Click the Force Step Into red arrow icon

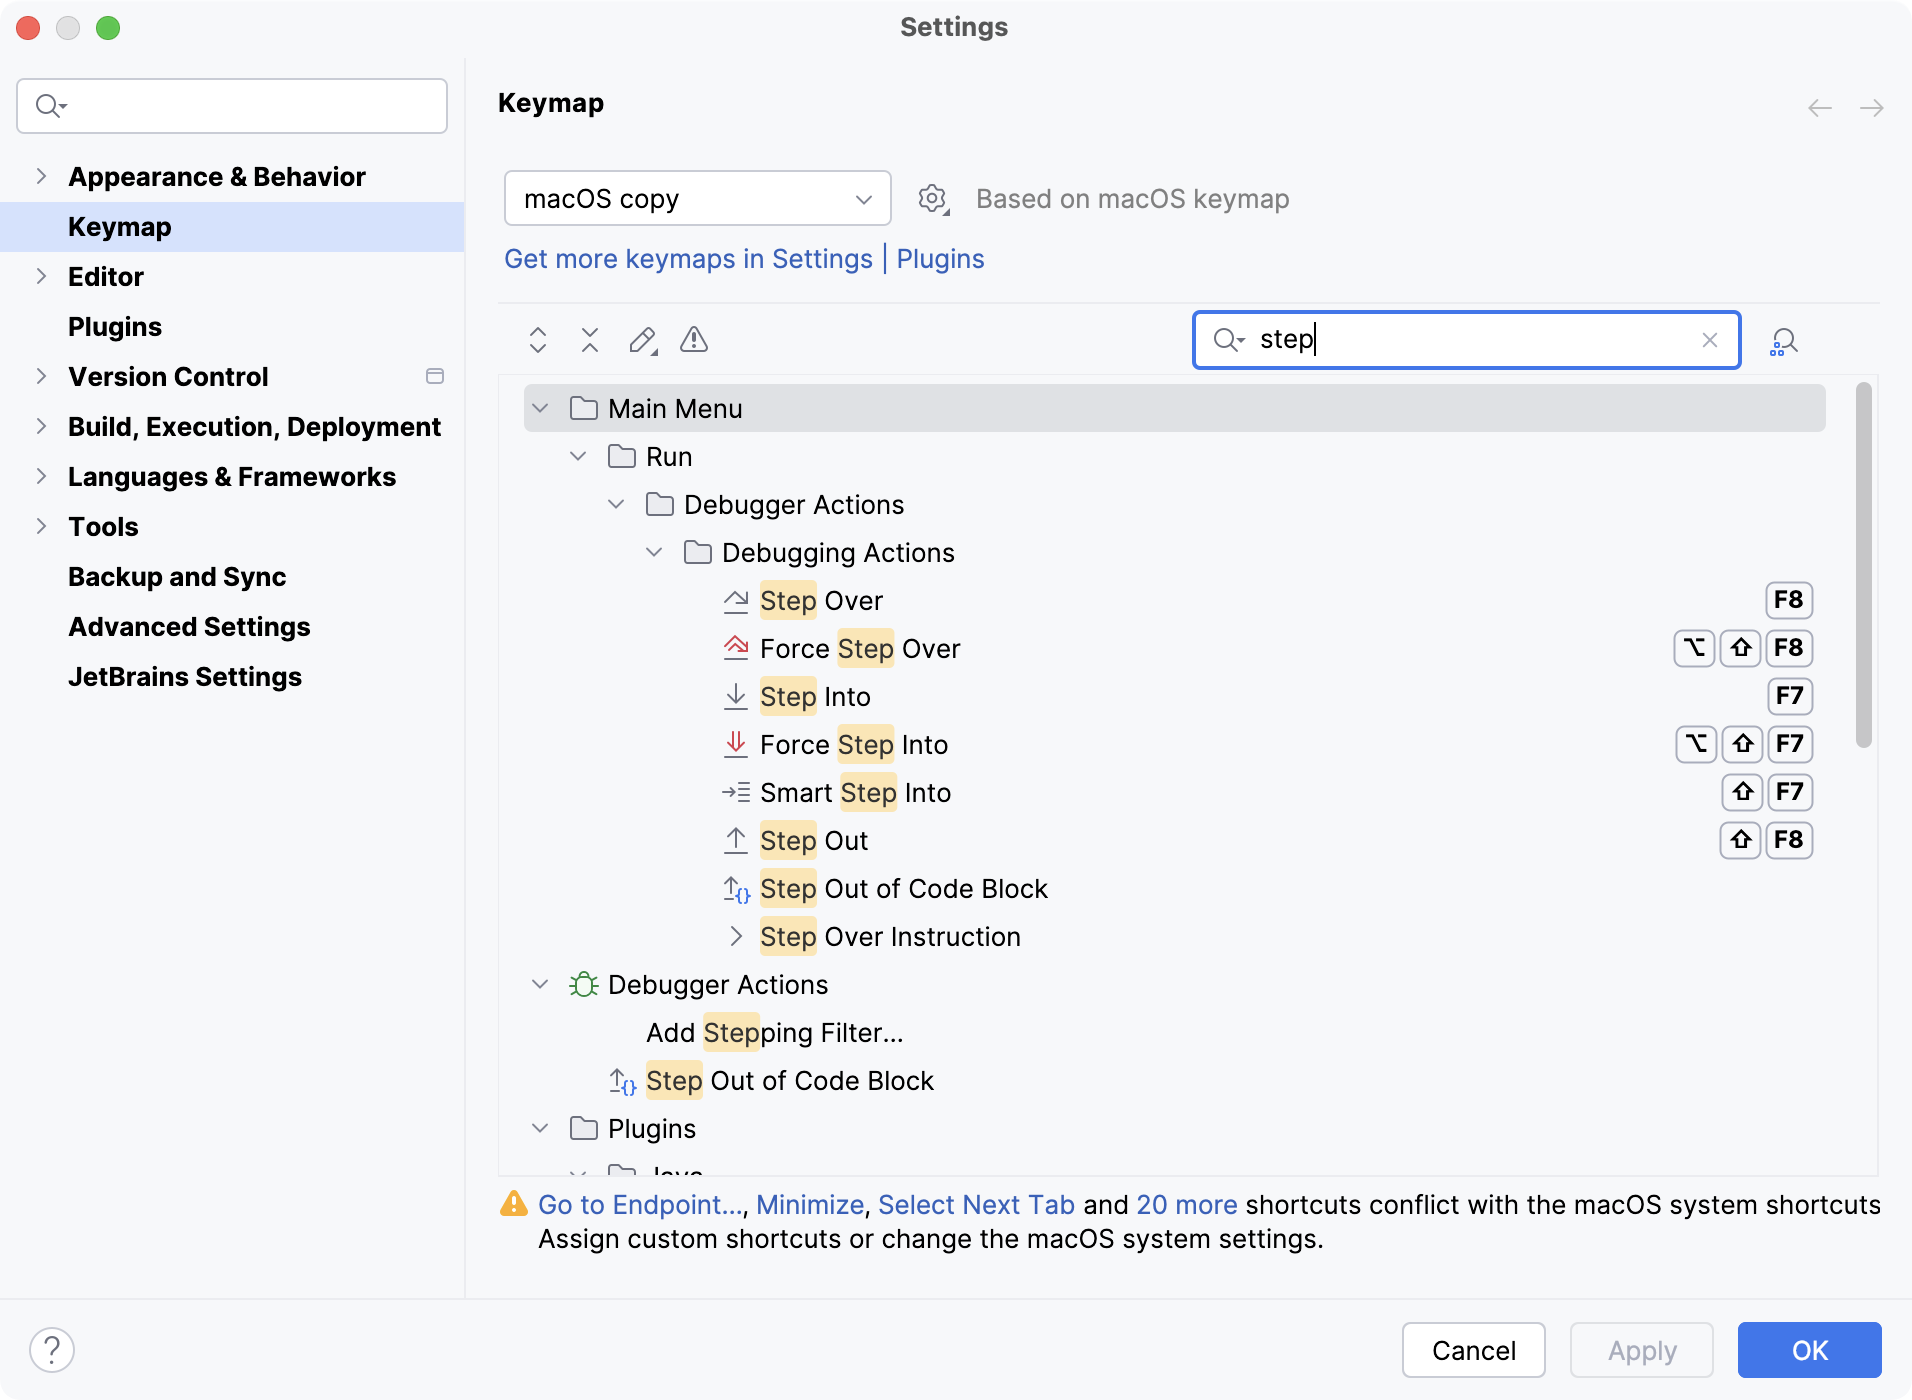coord(737,744)
